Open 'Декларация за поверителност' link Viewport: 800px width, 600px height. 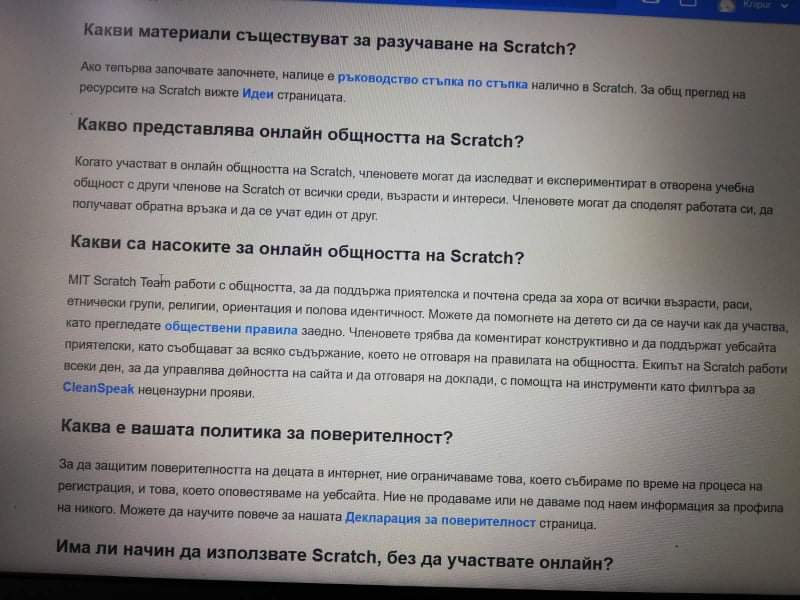coord(440,520)
